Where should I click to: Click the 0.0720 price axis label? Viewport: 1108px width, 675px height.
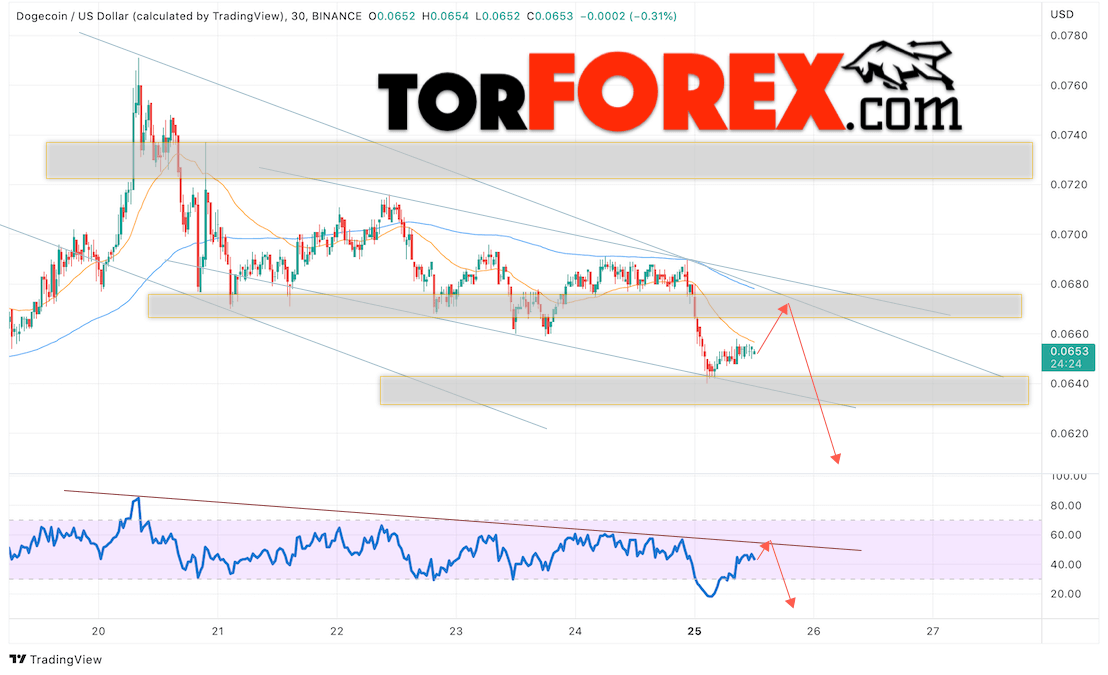pos(1069,184)
